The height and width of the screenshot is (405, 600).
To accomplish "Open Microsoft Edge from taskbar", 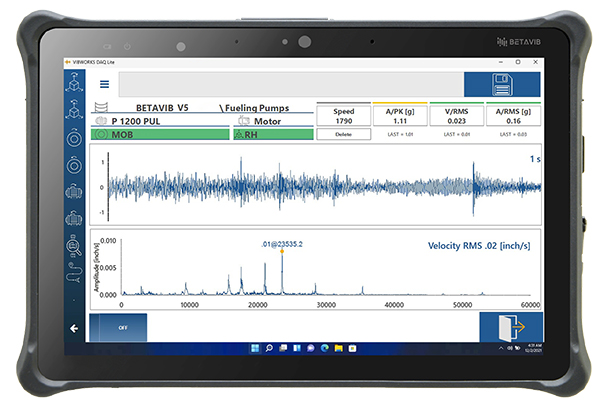I will click(x=325, y=348).
